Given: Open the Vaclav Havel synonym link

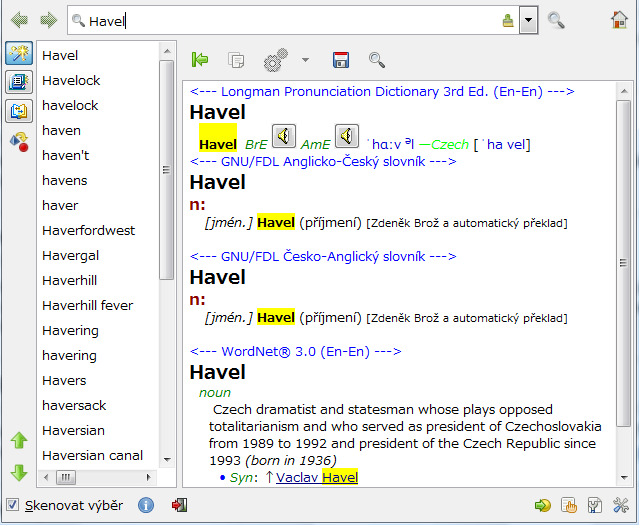Looking at the screenshot, I should pos(317,477).
